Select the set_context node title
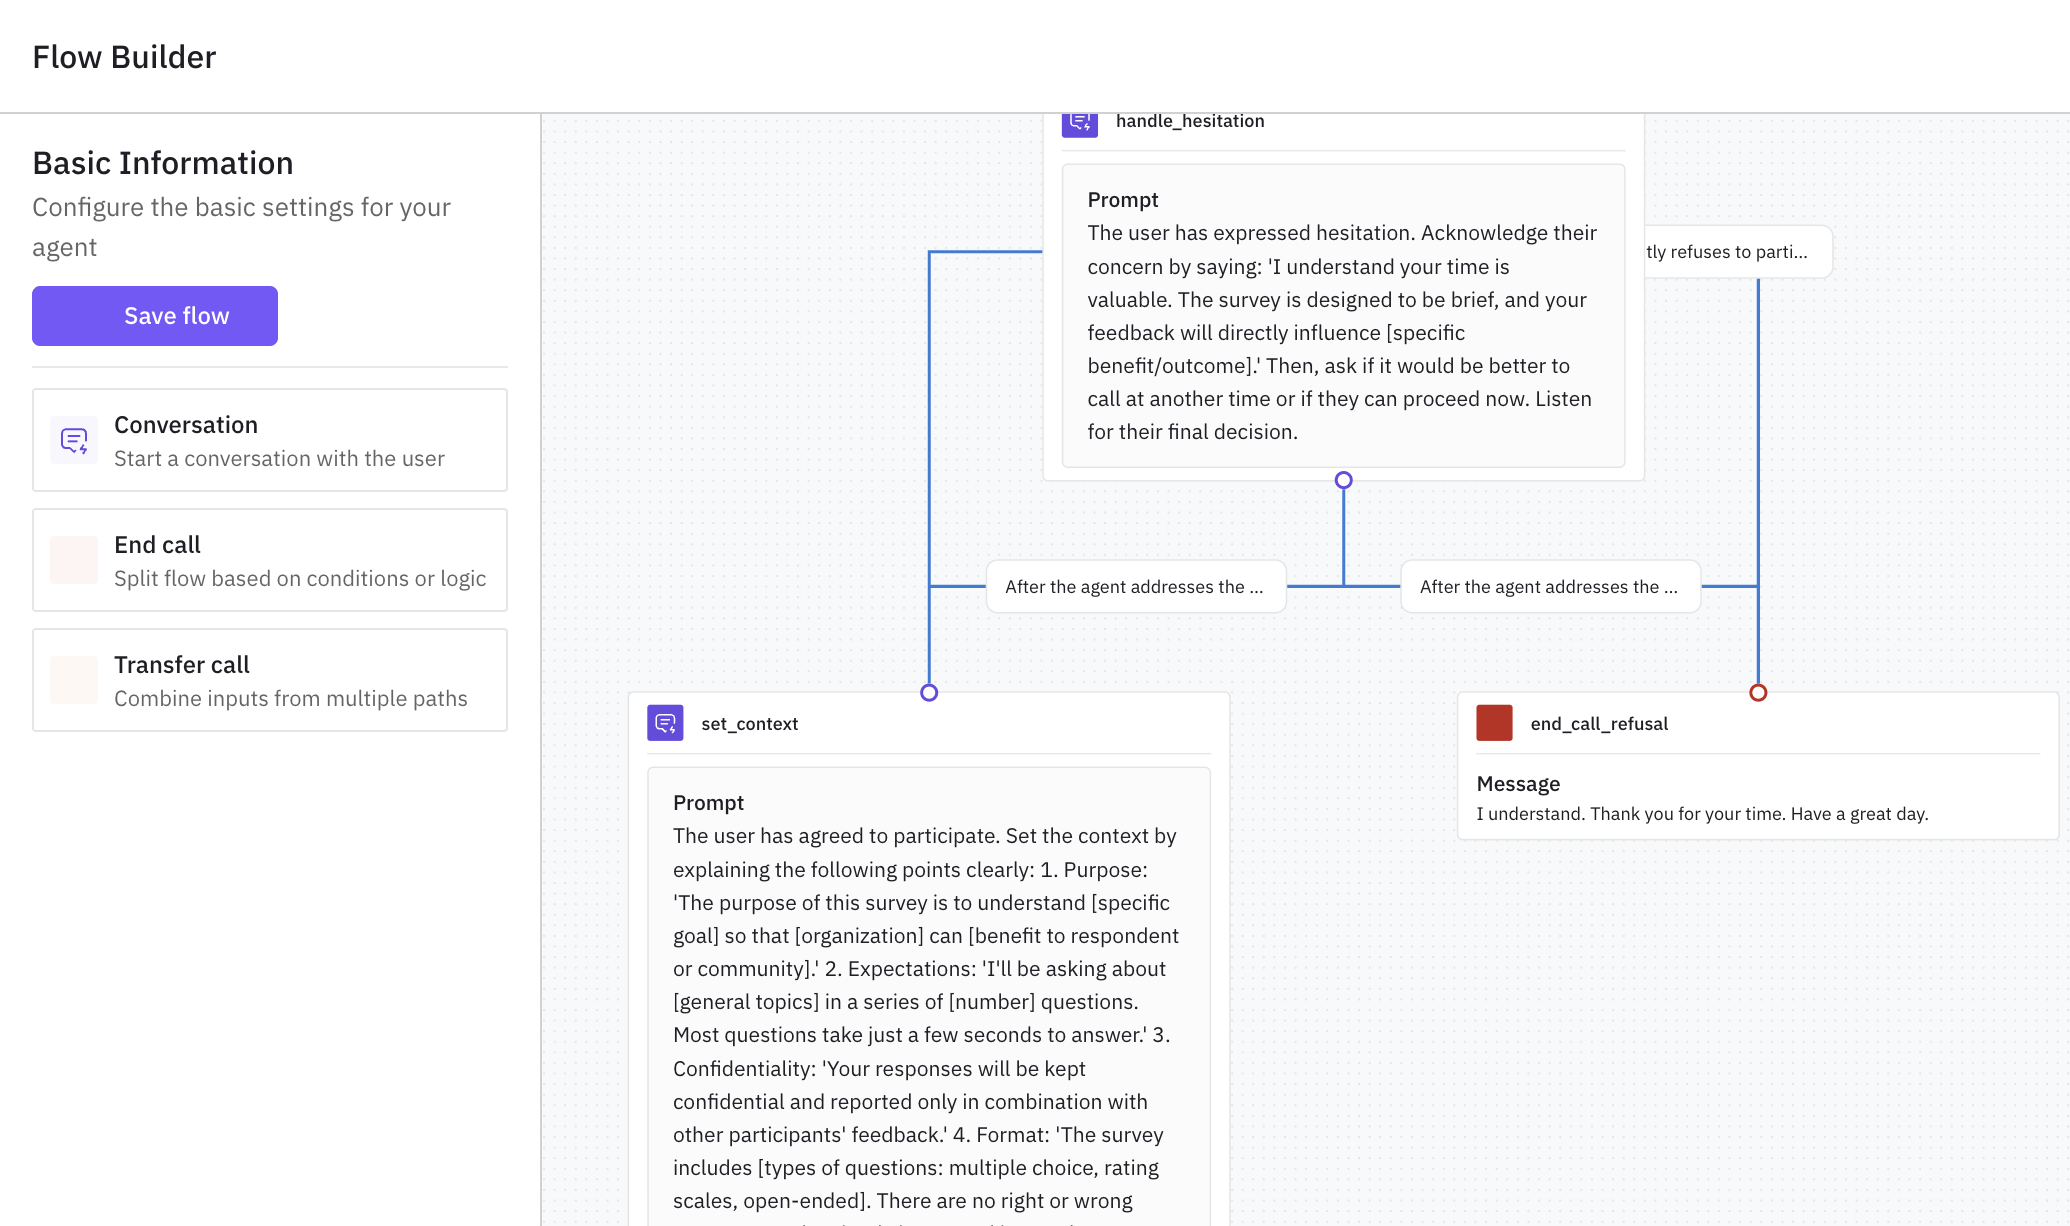The width and height of the screenshot is (2070, 1226). click(x=749, y=723)
